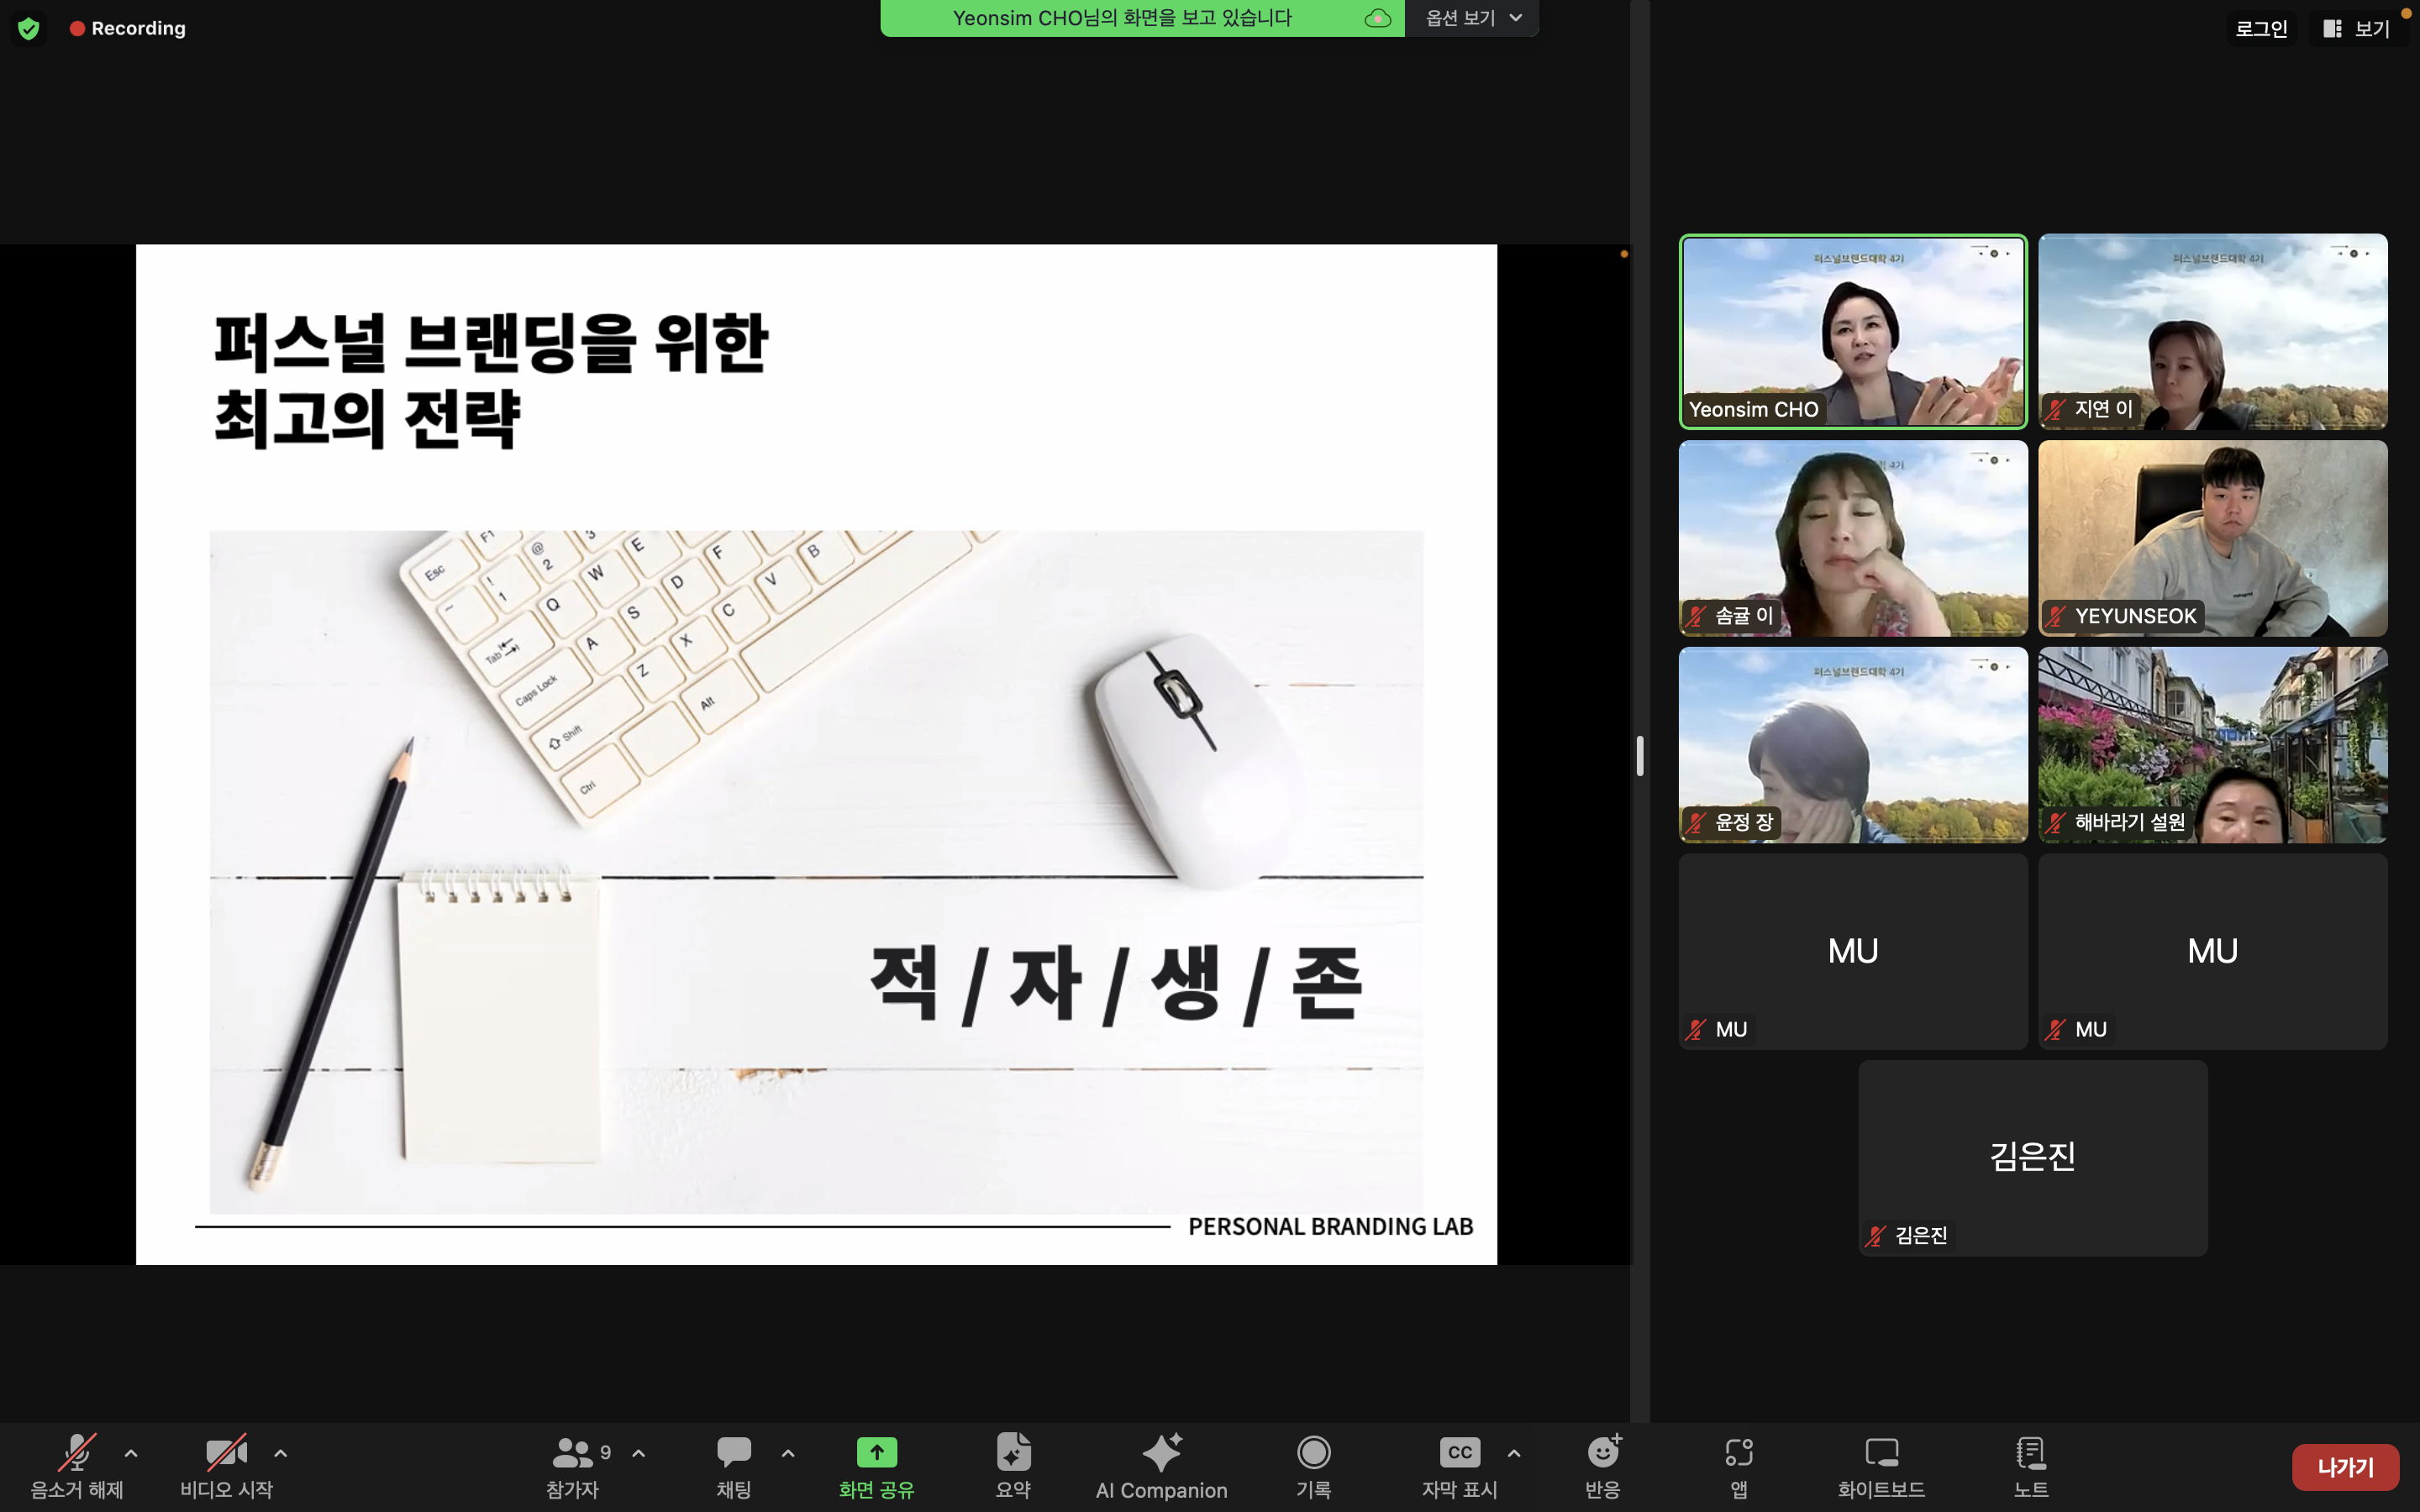Open the 노트 notes icon
Viewport: 2420px width, 1512px height.
point(2029,1453)
